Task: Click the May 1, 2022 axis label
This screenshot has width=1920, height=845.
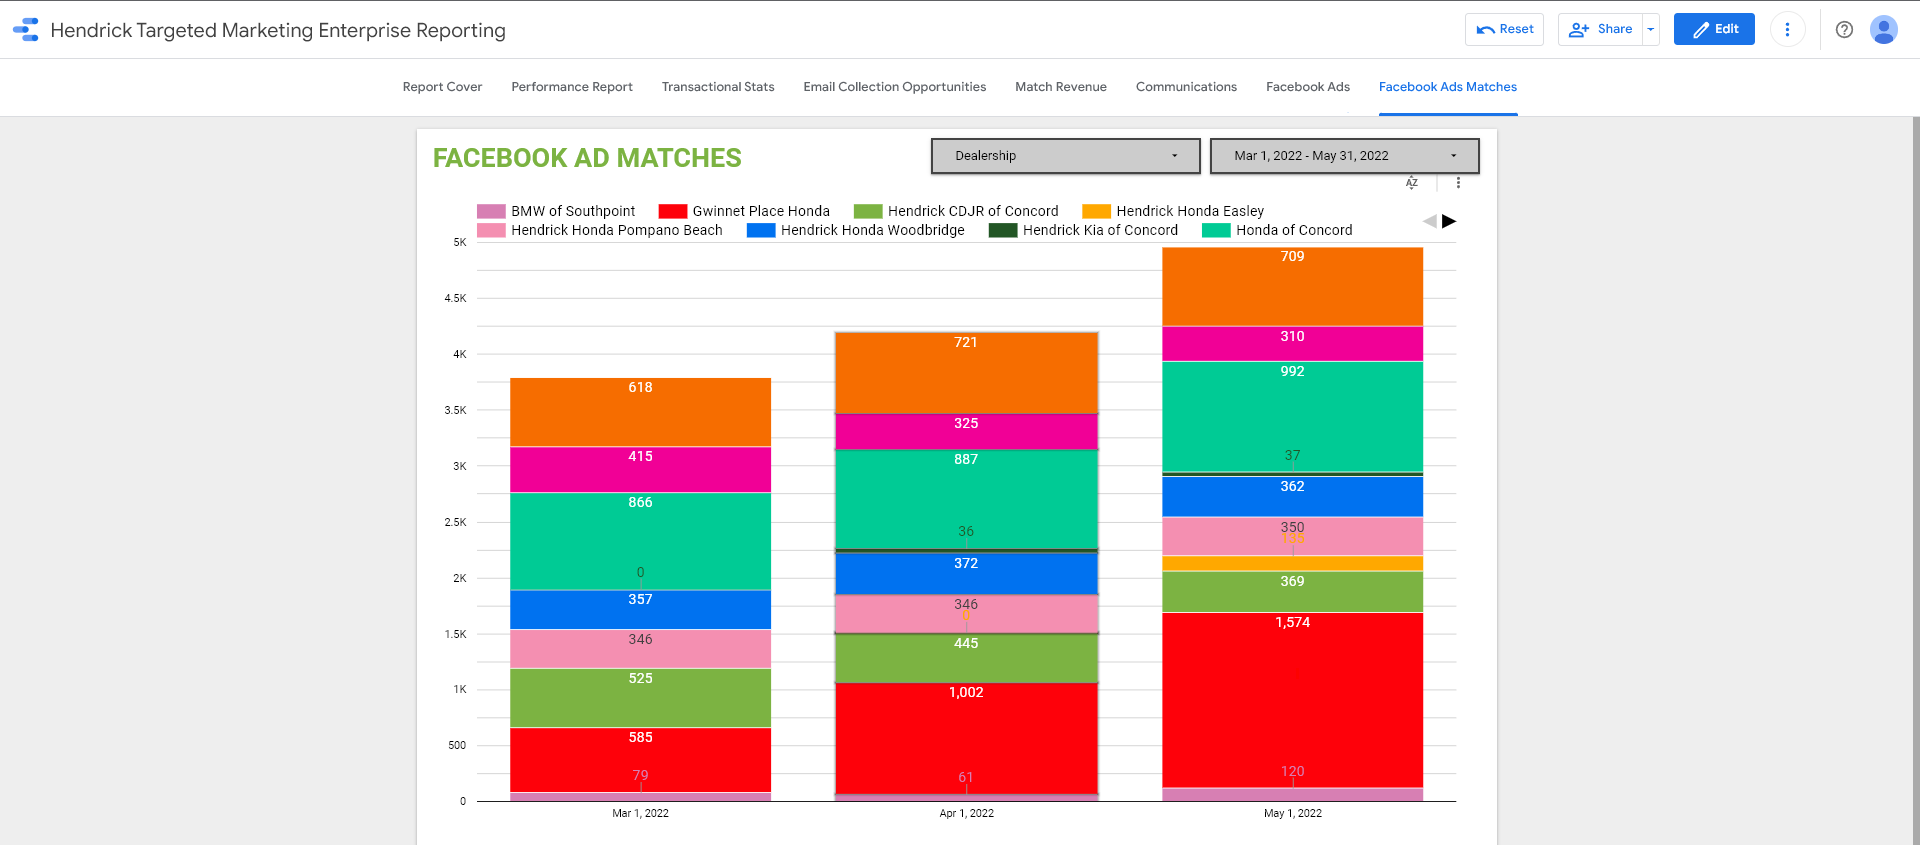Action: click(1292, 813)
